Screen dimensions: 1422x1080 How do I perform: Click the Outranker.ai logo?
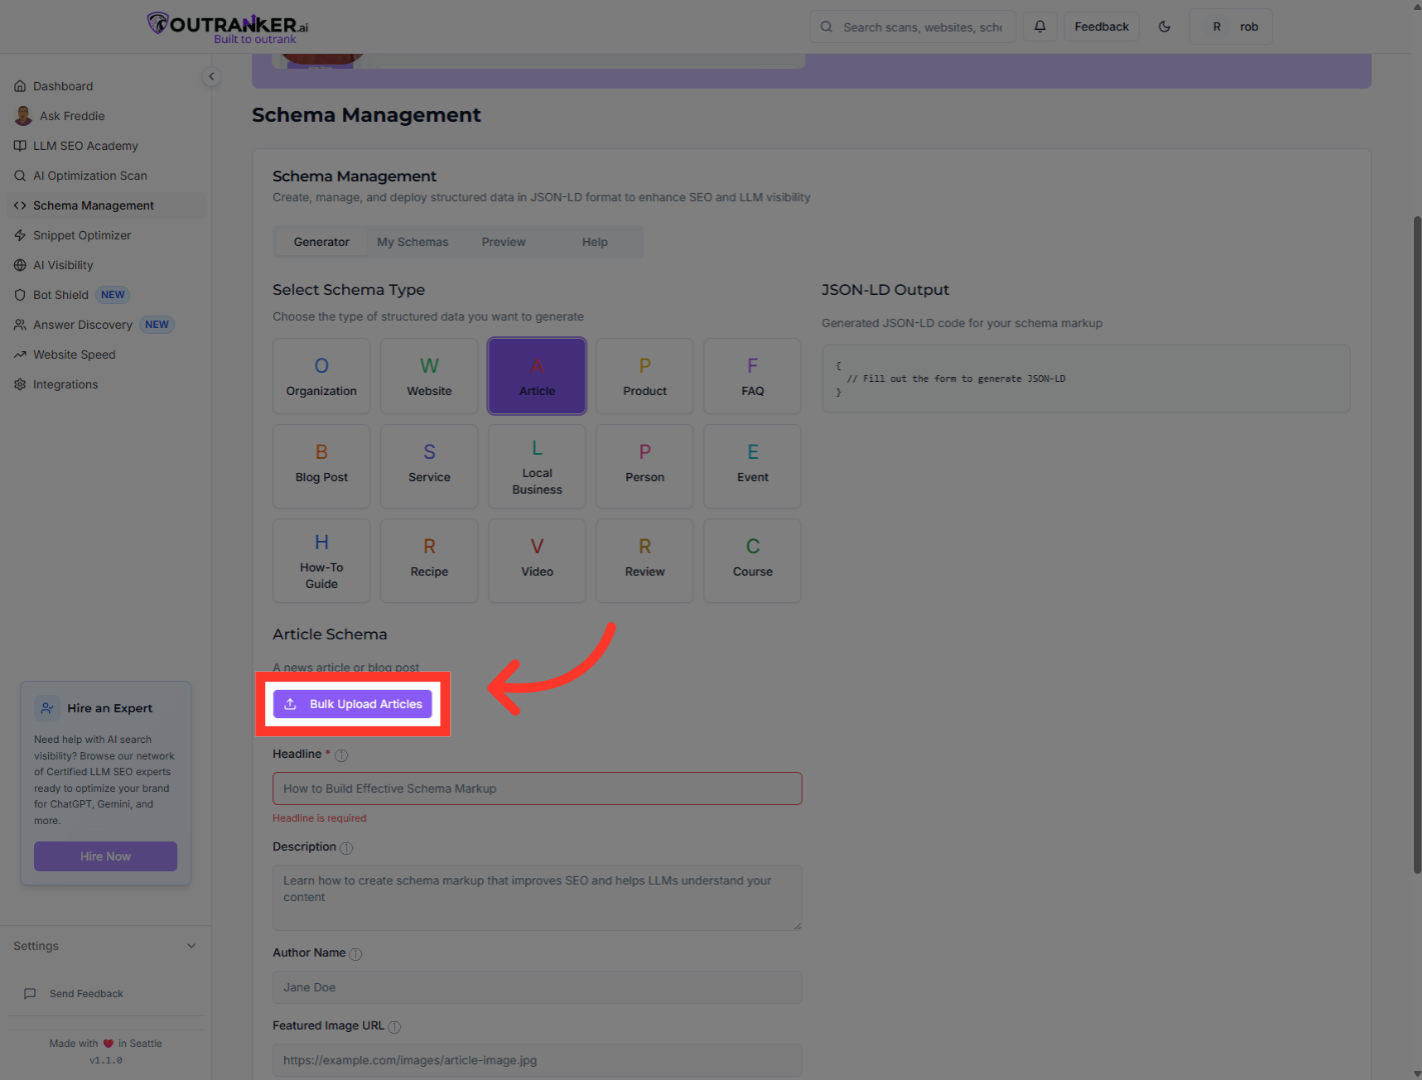point(228,27)
